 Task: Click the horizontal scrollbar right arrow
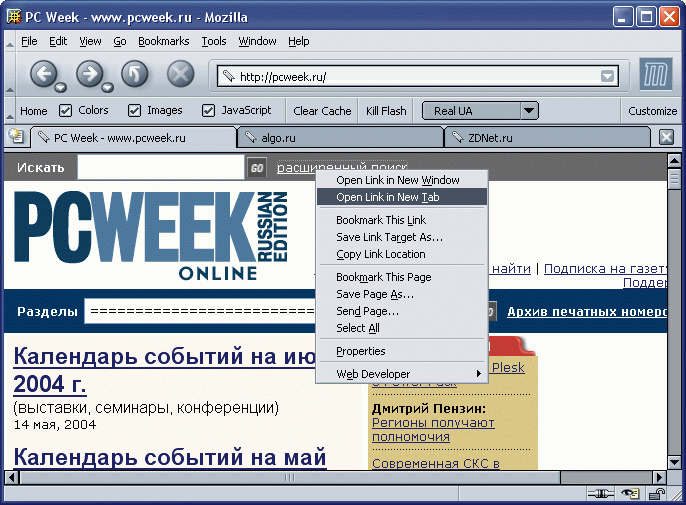[659, 477]
